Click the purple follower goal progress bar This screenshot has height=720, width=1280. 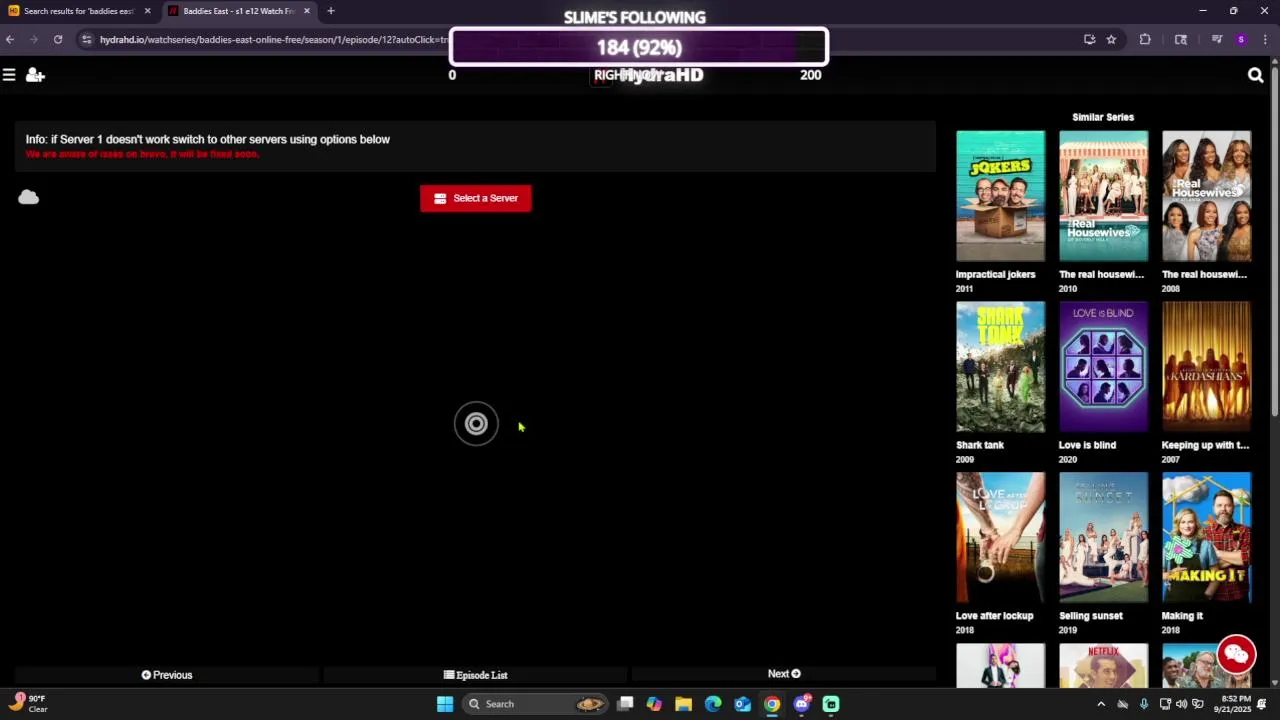pos(639,47)
